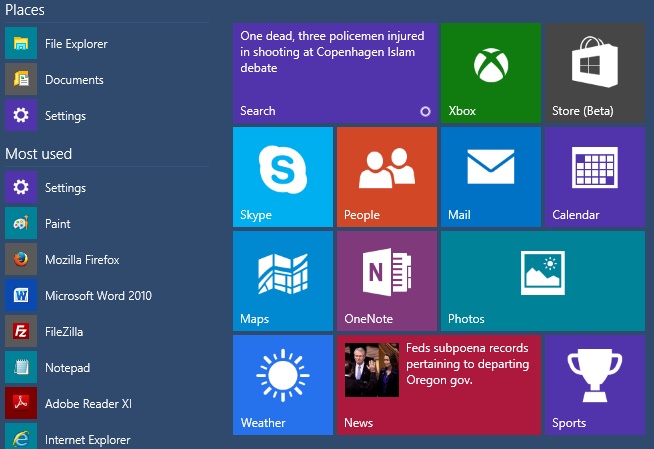Open the Store (Beta) tile
Screen dimensions: 654x449
(x=595, y=73)
